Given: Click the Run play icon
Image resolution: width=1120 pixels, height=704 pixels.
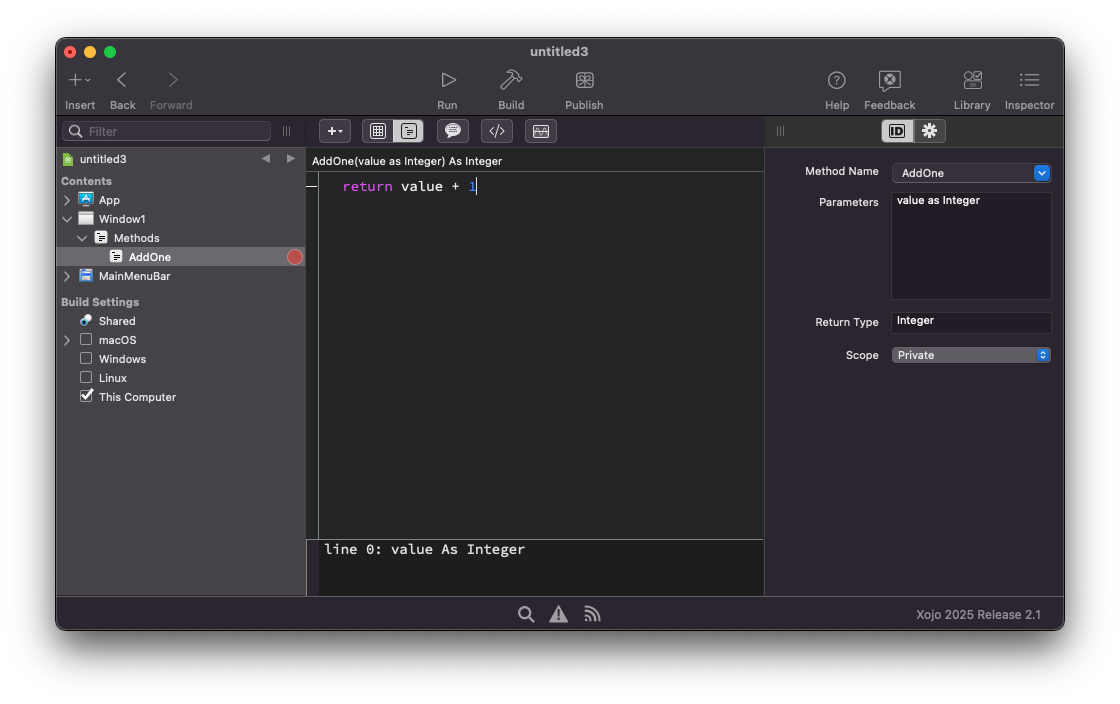Looking at the screenshot, I should coord(448,80).
